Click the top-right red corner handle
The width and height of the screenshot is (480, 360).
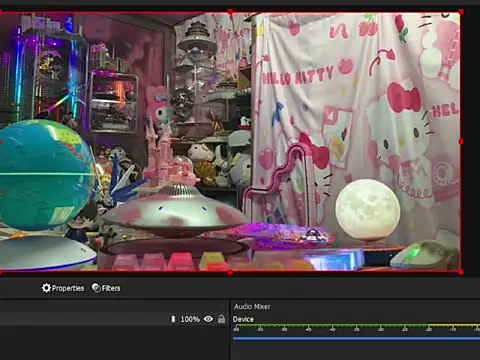(x=461, y=12)
